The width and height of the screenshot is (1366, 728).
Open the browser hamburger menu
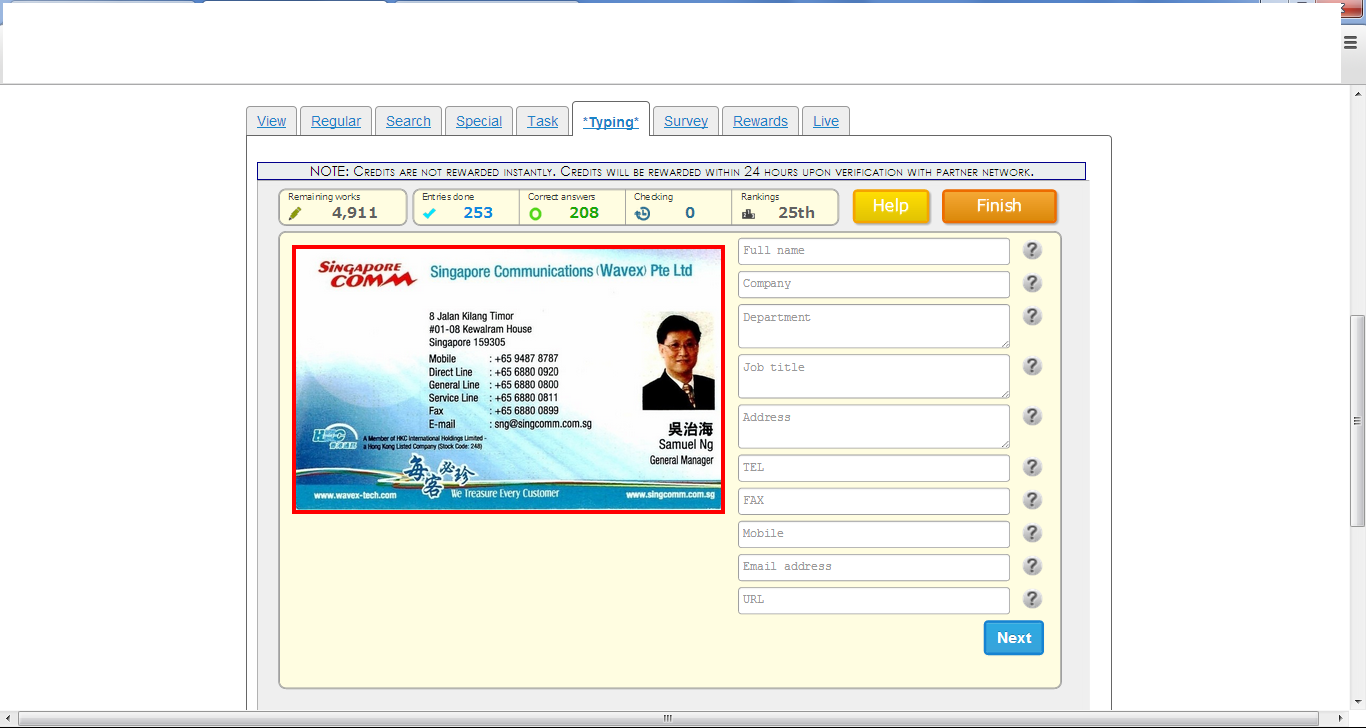click(x=1350, y=41)
